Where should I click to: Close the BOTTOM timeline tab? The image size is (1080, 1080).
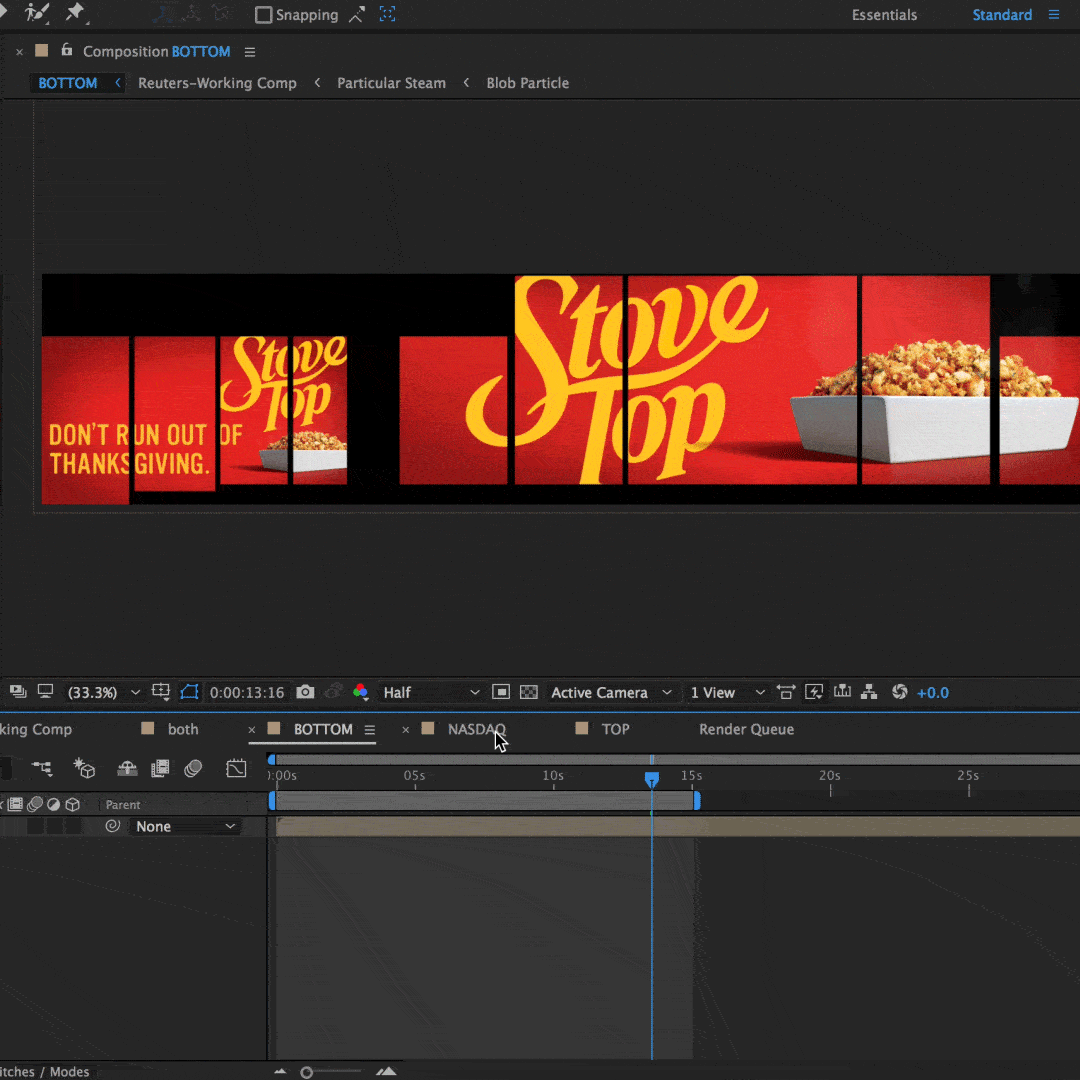(251, 729)
